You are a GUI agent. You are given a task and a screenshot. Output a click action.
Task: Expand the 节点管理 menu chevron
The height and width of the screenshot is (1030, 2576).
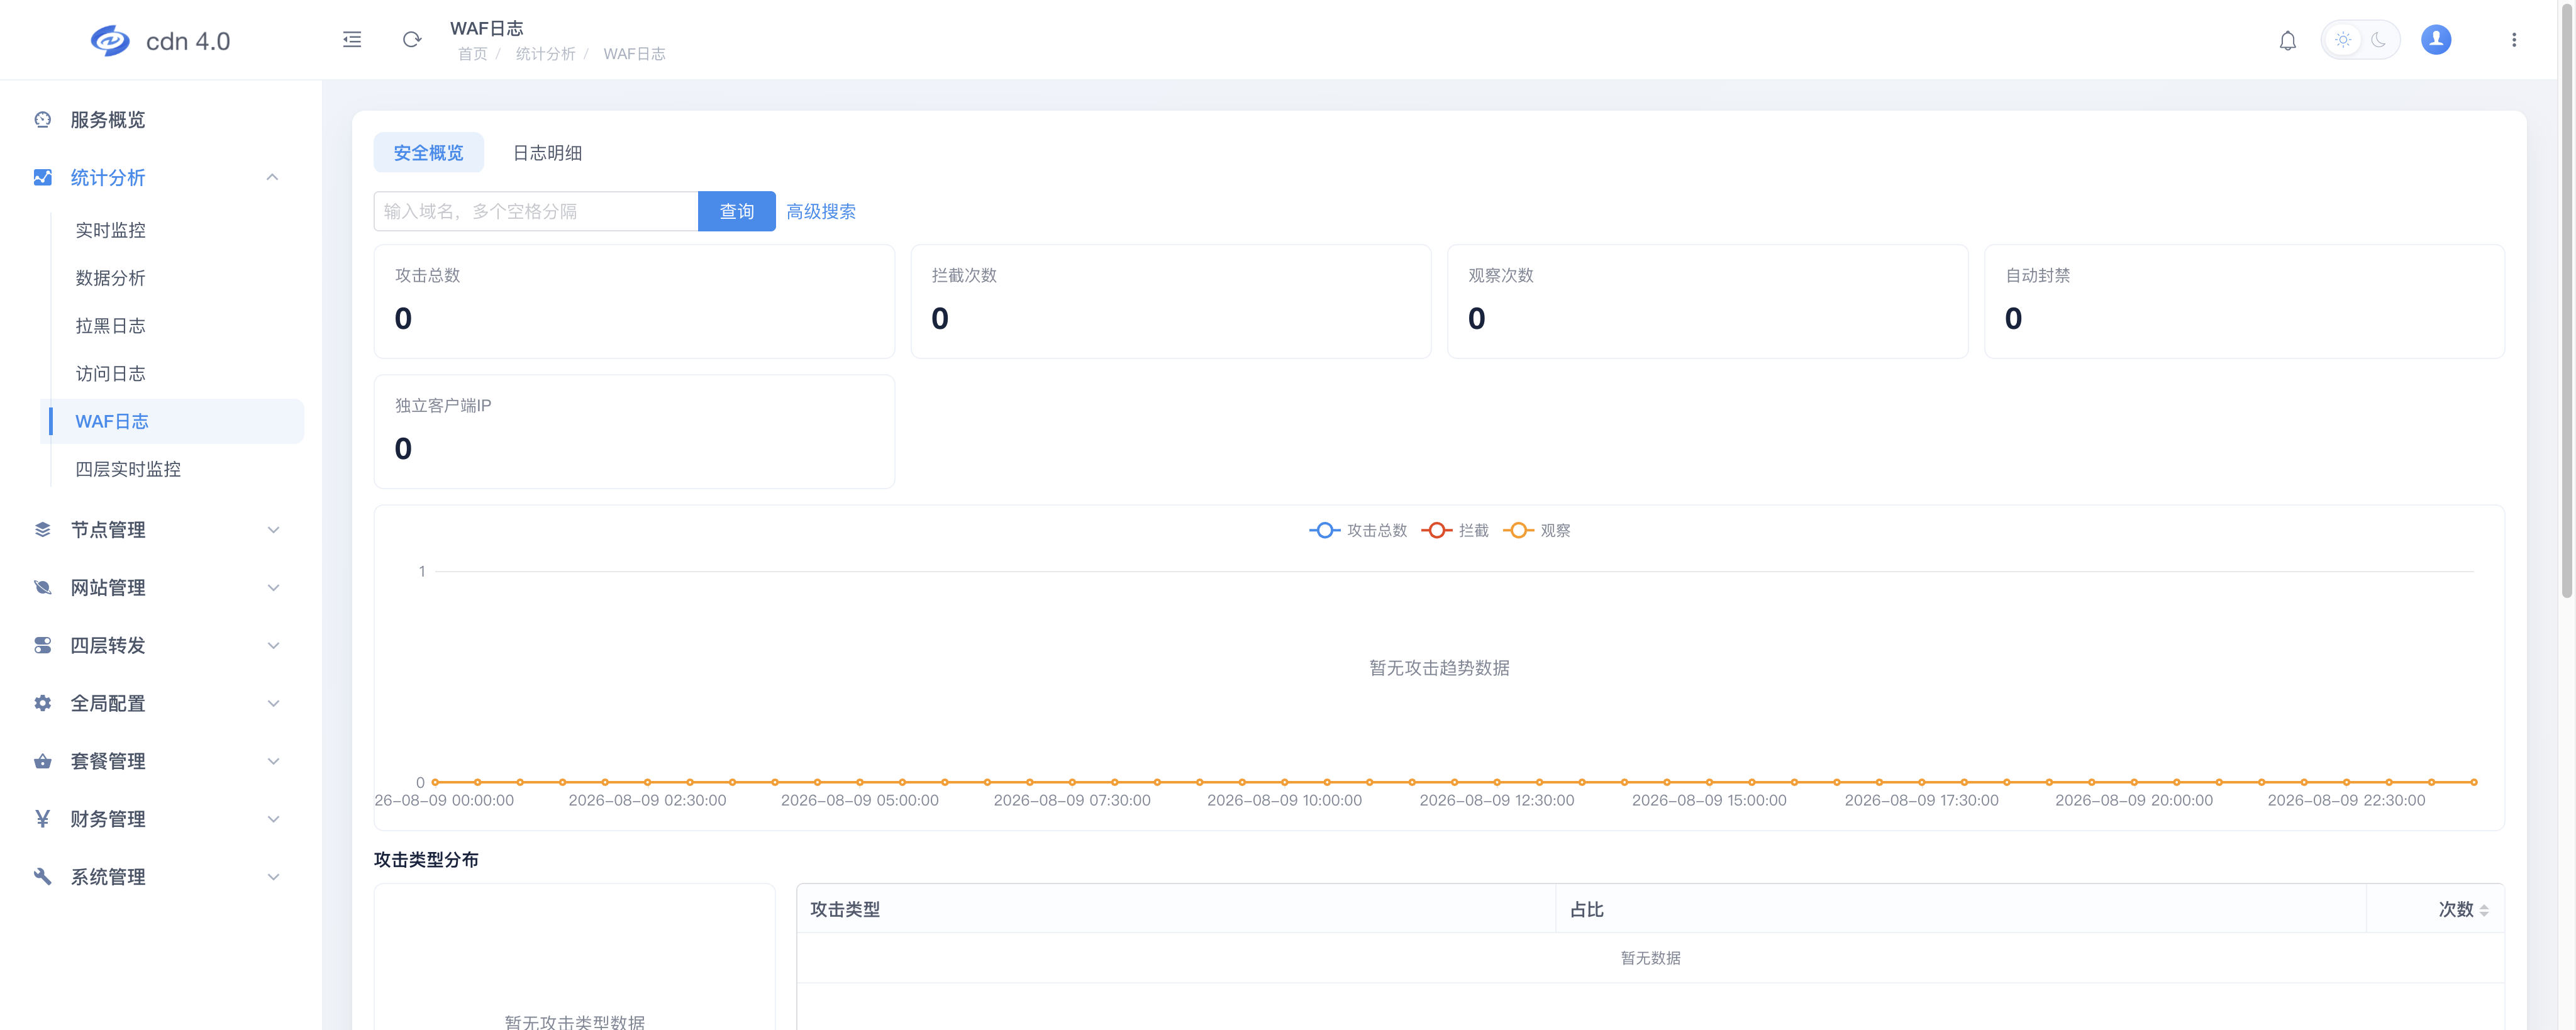click(273, 530)
